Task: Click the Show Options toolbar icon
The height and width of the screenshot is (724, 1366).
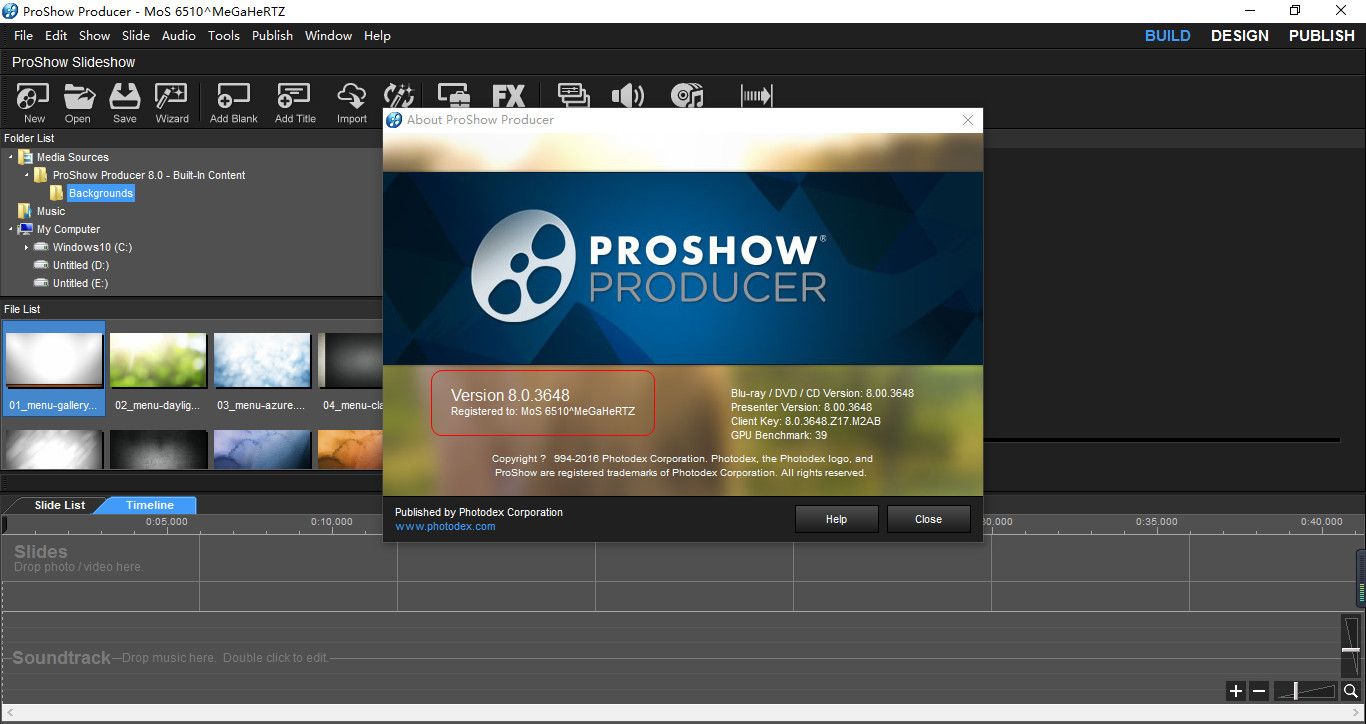Action: click(573, 96)
